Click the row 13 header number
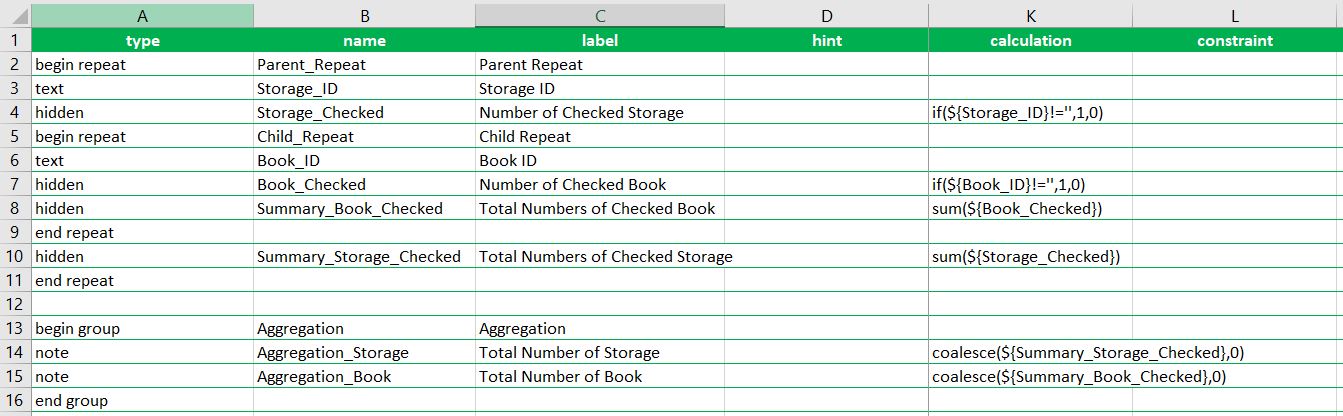The height and width of the screenshot is (416, 1343). [15, 328]
